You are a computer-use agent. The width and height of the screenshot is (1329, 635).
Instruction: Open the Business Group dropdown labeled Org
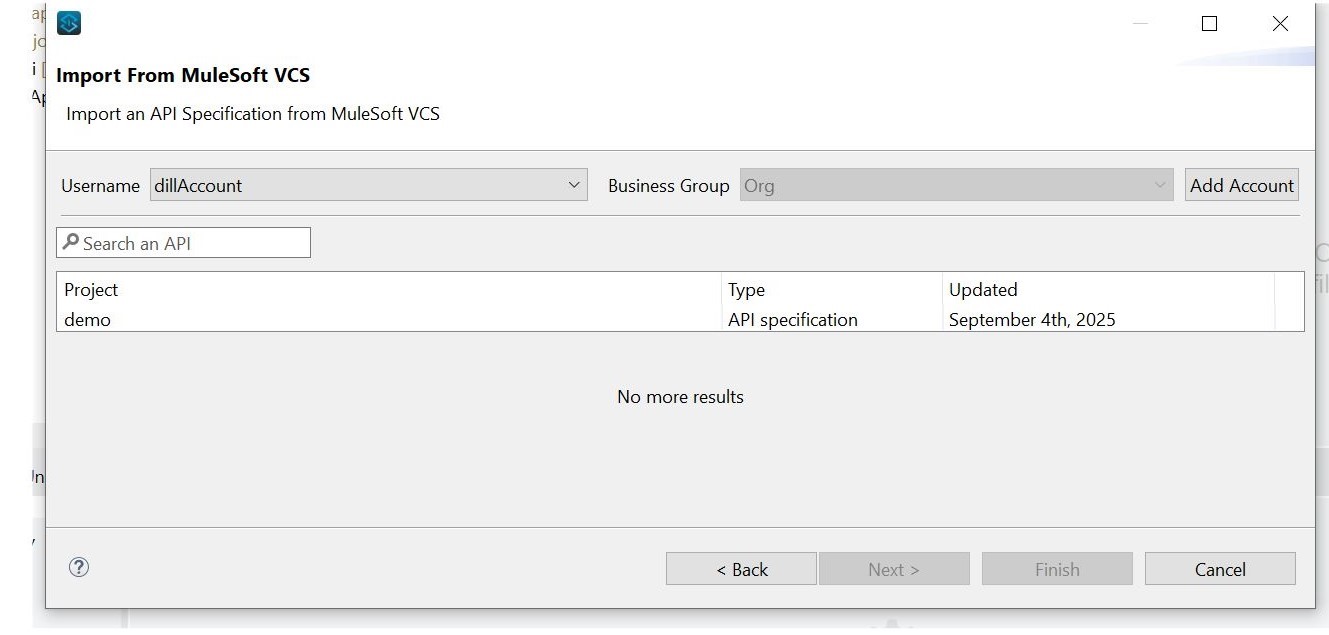pos(950,185)
